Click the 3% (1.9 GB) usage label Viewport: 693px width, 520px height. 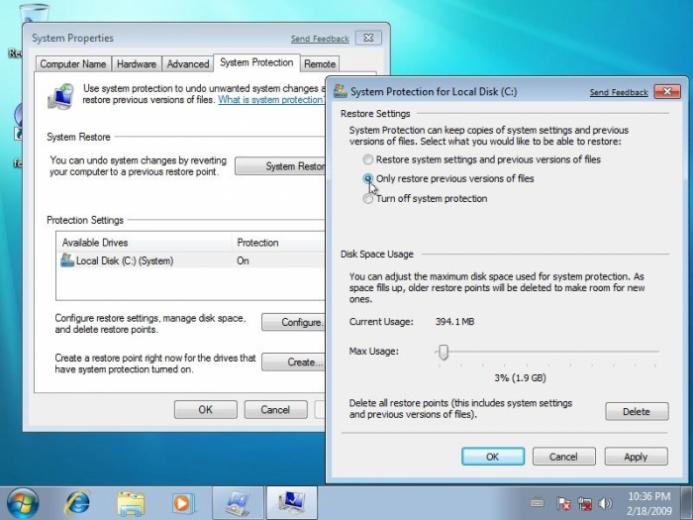tap(520, 378)
